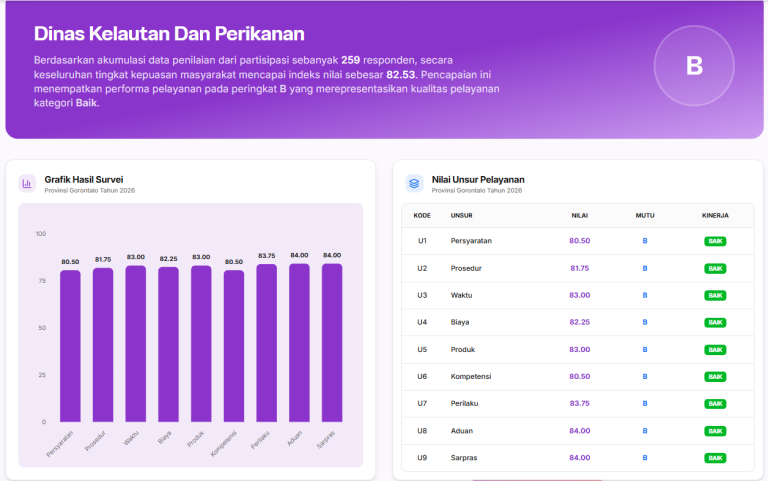Click the UNSUR column header

(x=461, y=216)
